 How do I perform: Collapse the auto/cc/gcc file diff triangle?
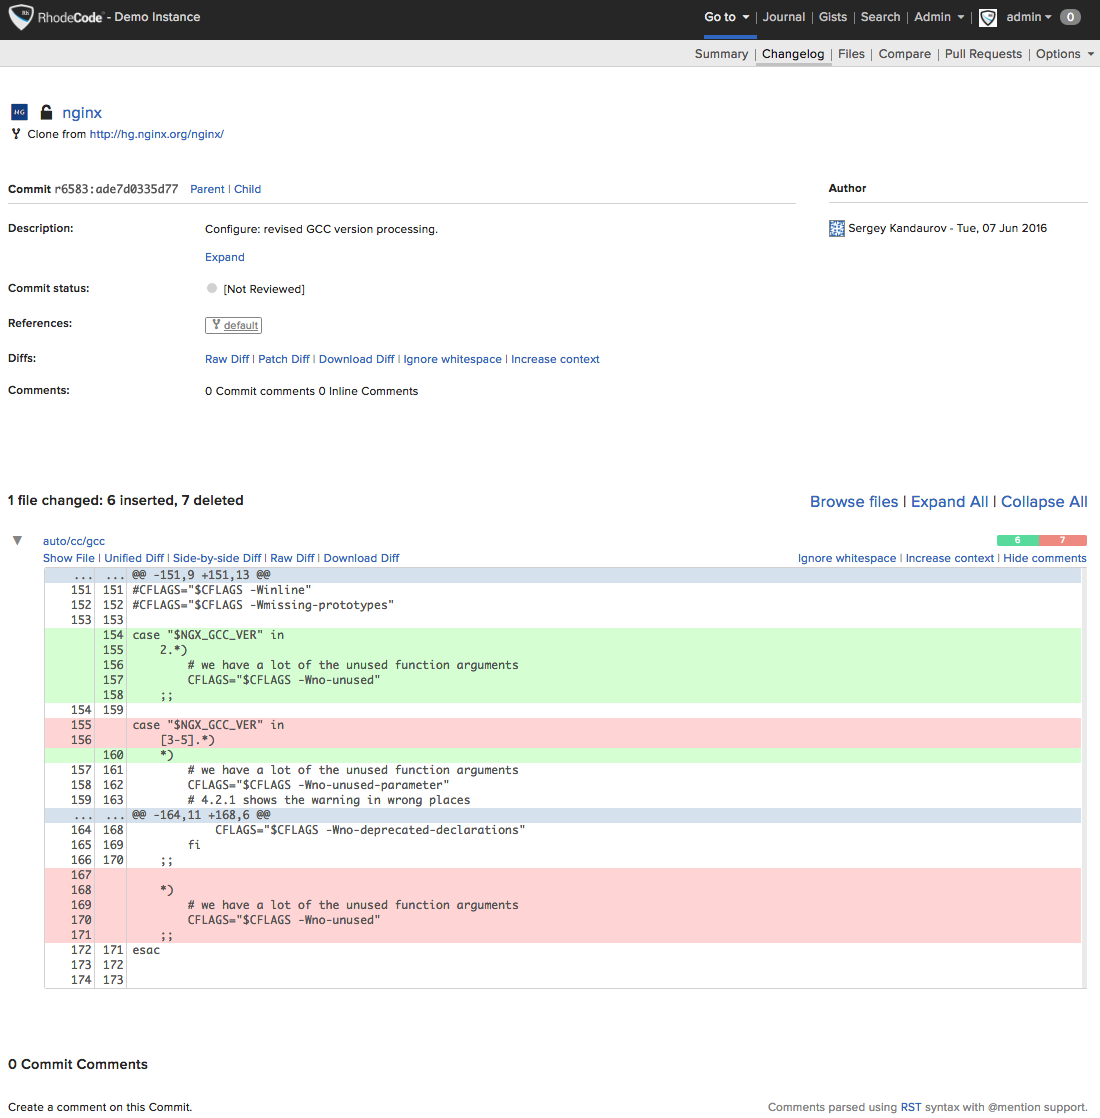[17, 540]
